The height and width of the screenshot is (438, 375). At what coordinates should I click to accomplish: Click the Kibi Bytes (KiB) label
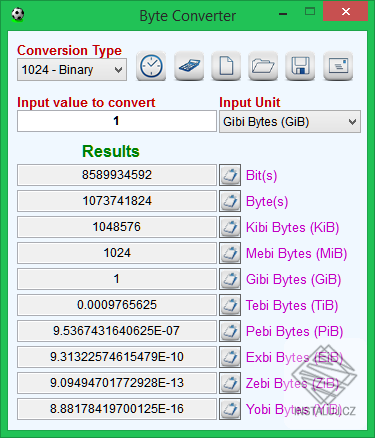pos(292,227)
